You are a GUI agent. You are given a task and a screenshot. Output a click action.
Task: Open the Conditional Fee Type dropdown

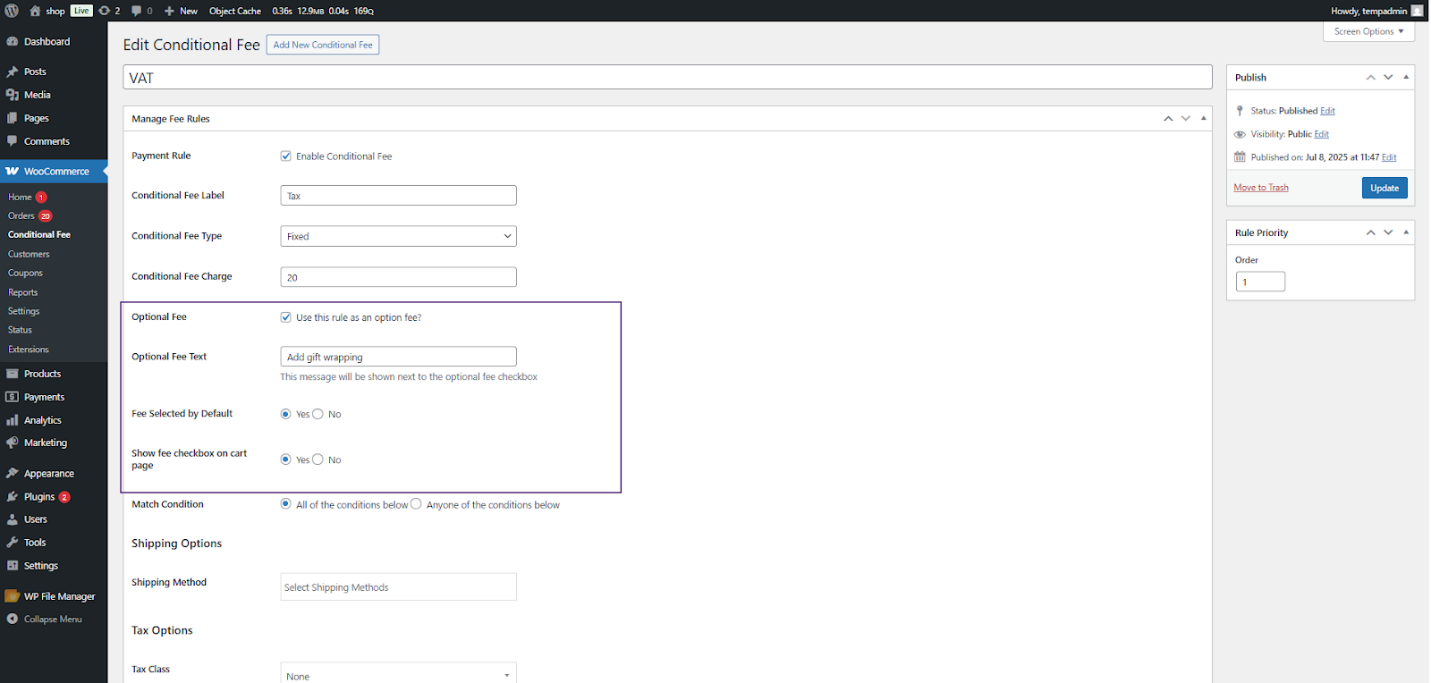coord(398,237)
